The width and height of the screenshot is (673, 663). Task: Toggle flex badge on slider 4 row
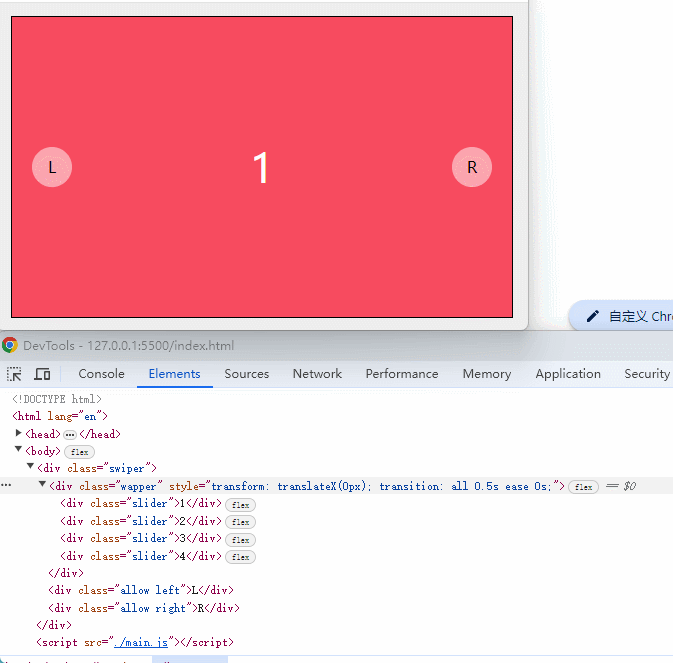click(x=240, y=557)
